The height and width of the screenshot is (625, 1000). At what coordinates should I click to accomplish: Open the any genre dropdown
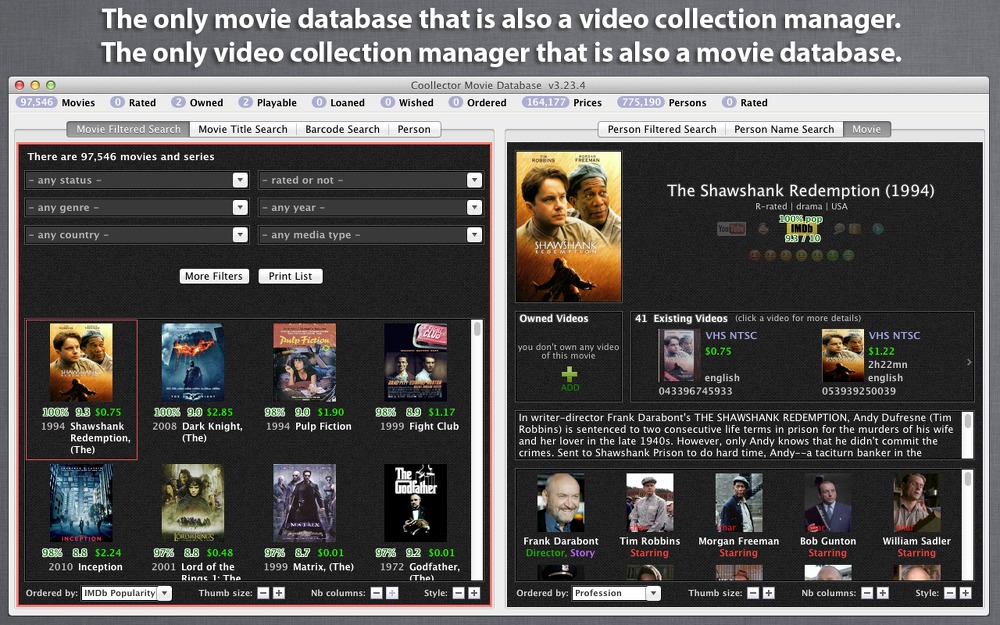click(136, 207)
